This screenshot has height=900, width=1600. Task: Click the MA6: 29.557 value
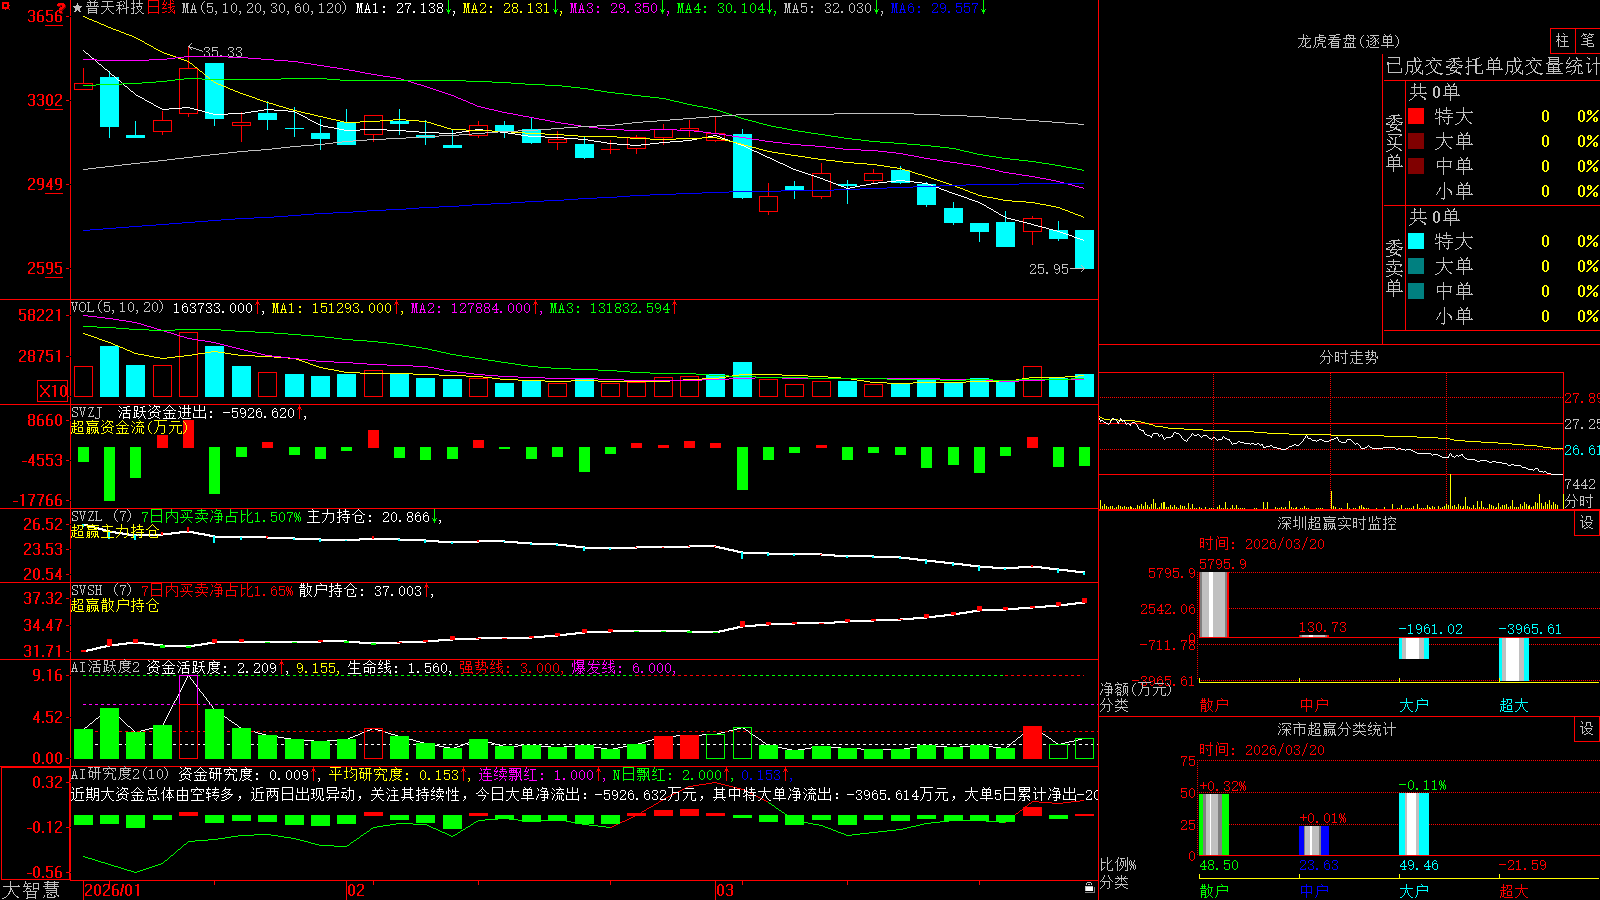click(x=938, y=8)
